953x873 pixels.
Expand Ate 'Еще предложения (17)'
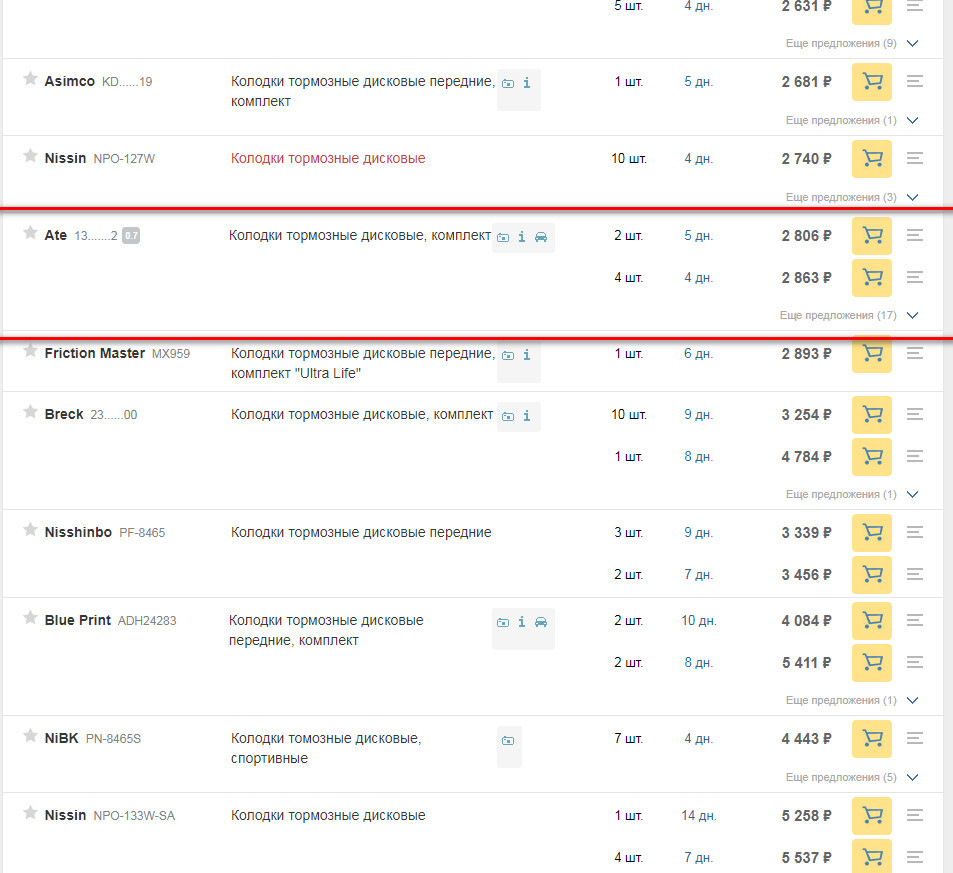pos(848,315)
